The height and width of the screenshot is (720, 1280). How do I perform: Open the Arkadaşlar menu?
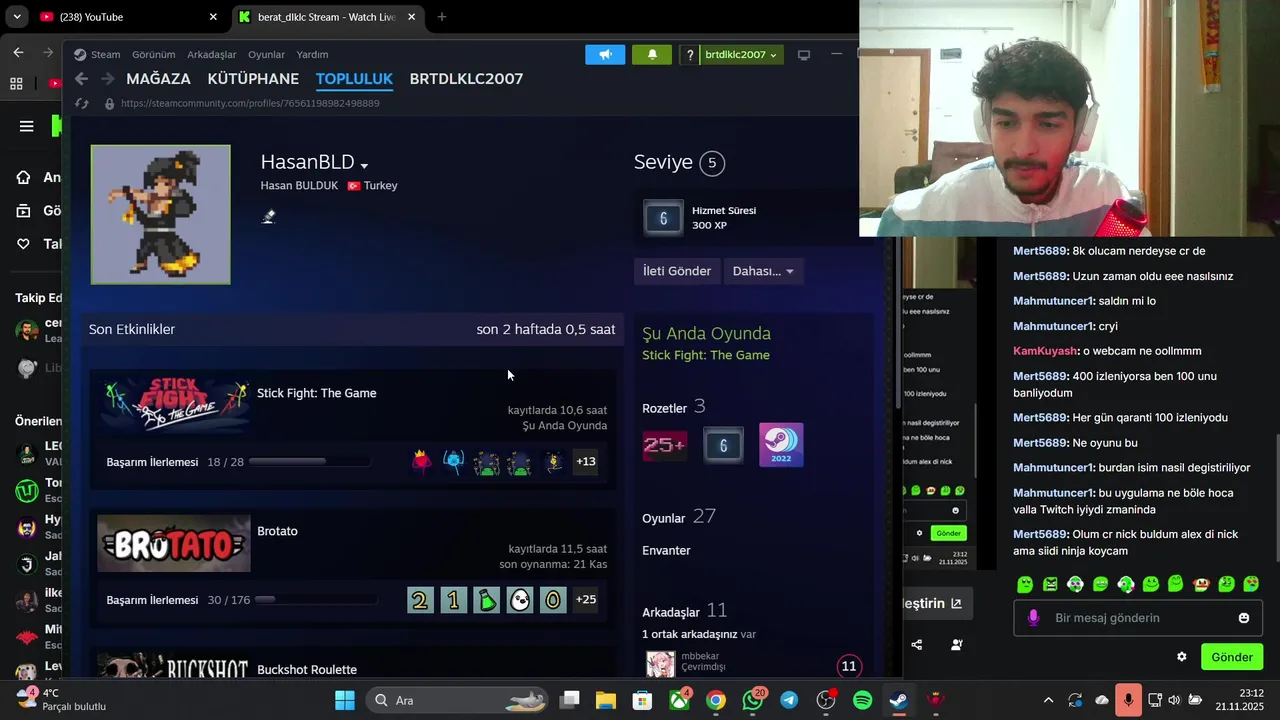[212, 55]
